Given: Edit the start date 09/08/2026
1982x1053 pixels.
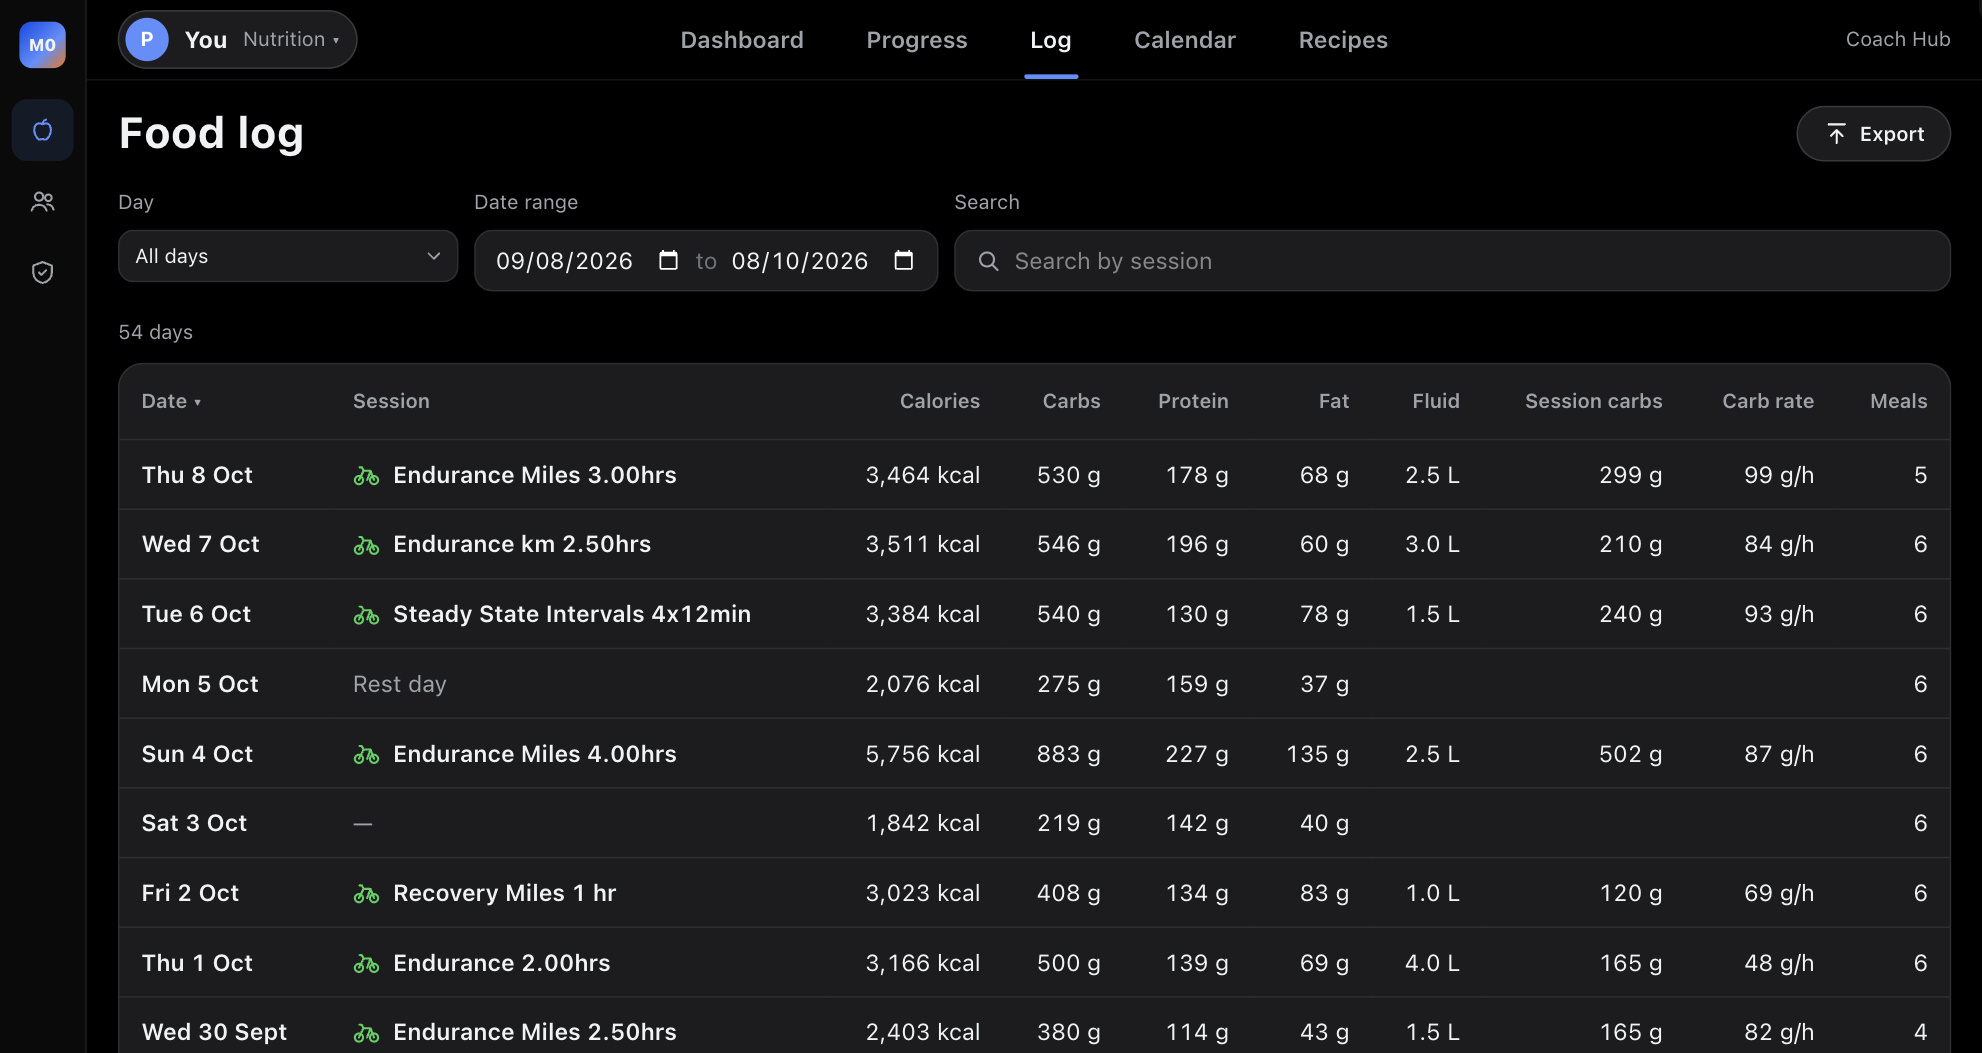Looking at the screenshot, I should 564,261.
